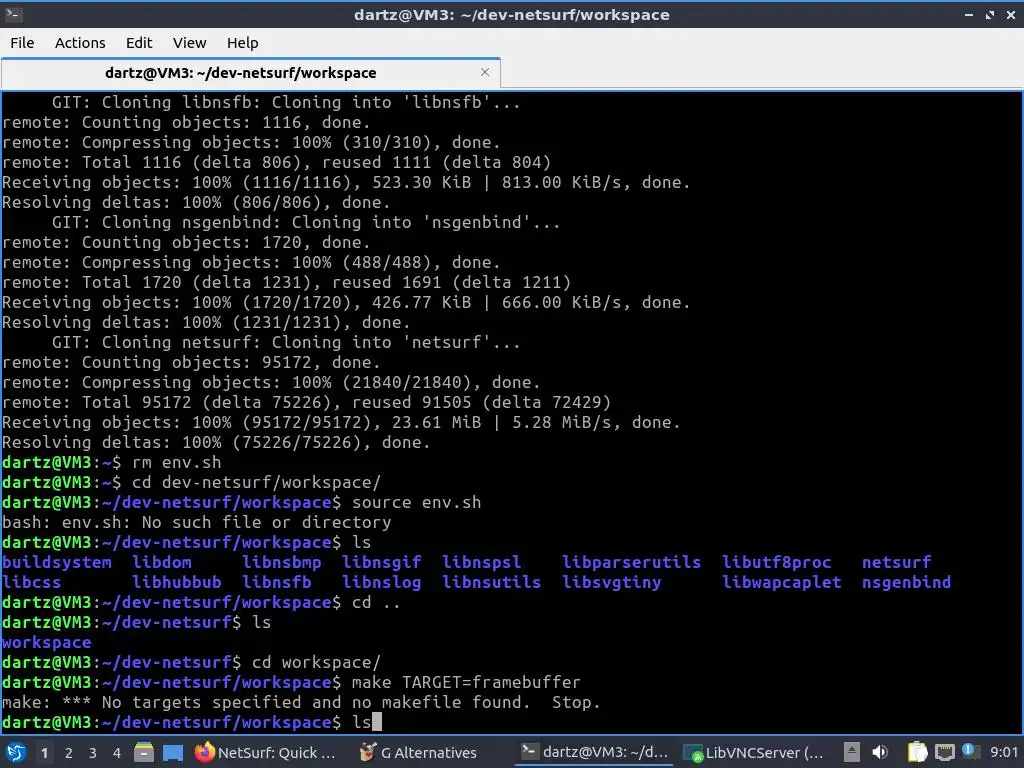The height and width of the screenshot is (768, 1024).
Task: Click the network connection tray icon
Action: point(944,752)
